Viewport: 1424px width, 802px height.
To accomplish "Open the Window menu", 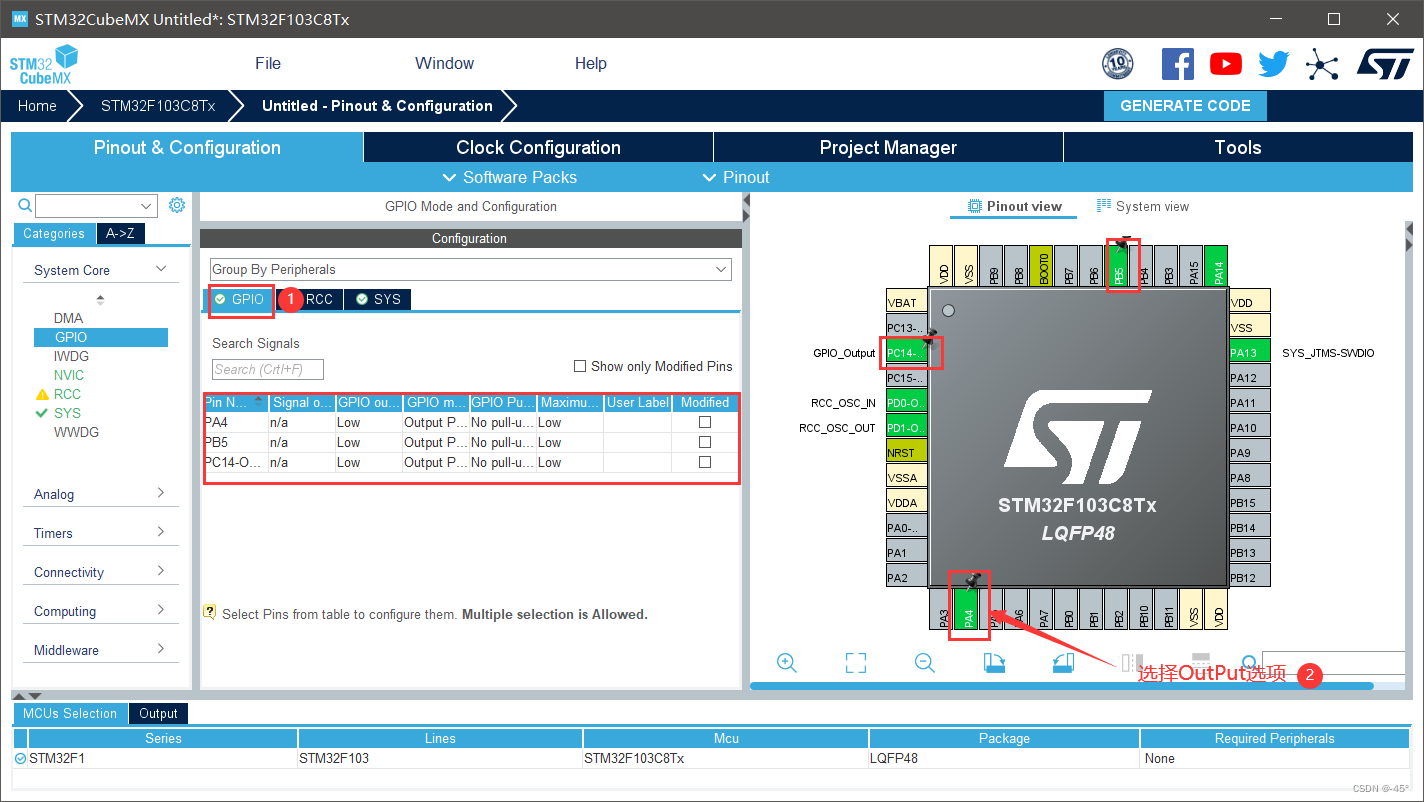I will (x=444, y=63).
